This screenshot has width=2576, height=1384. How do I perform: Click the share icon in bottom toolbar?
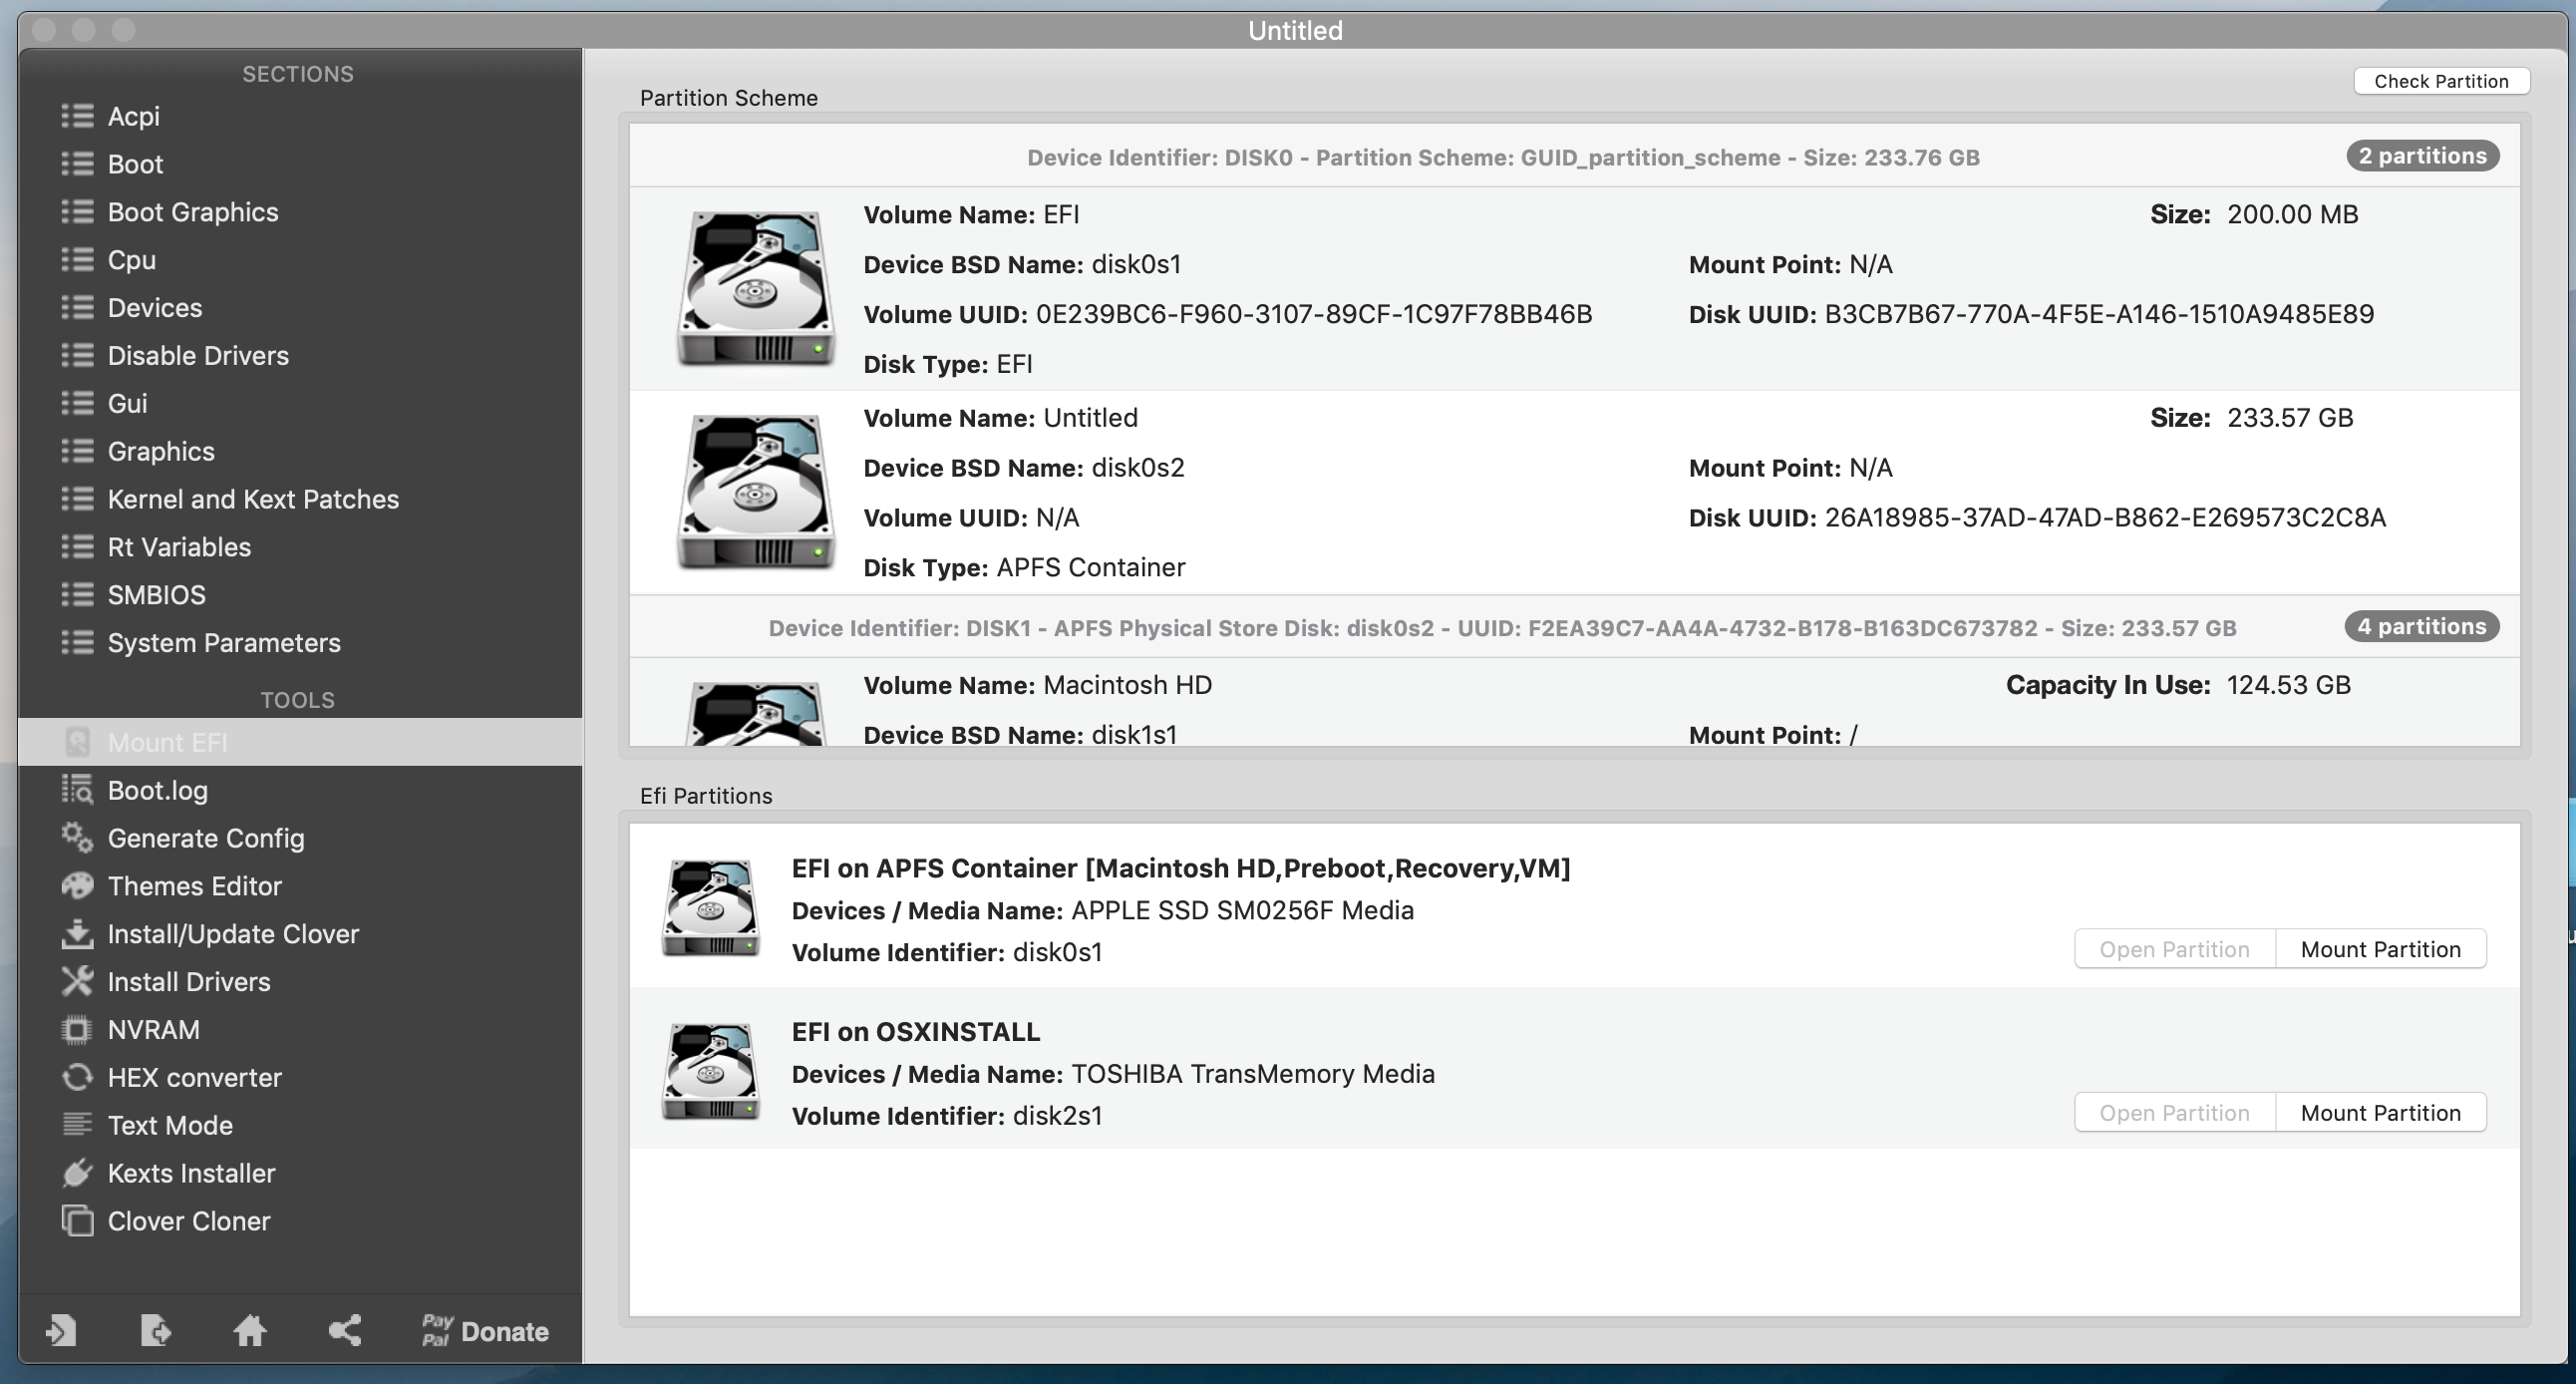tap(345, 1331)
